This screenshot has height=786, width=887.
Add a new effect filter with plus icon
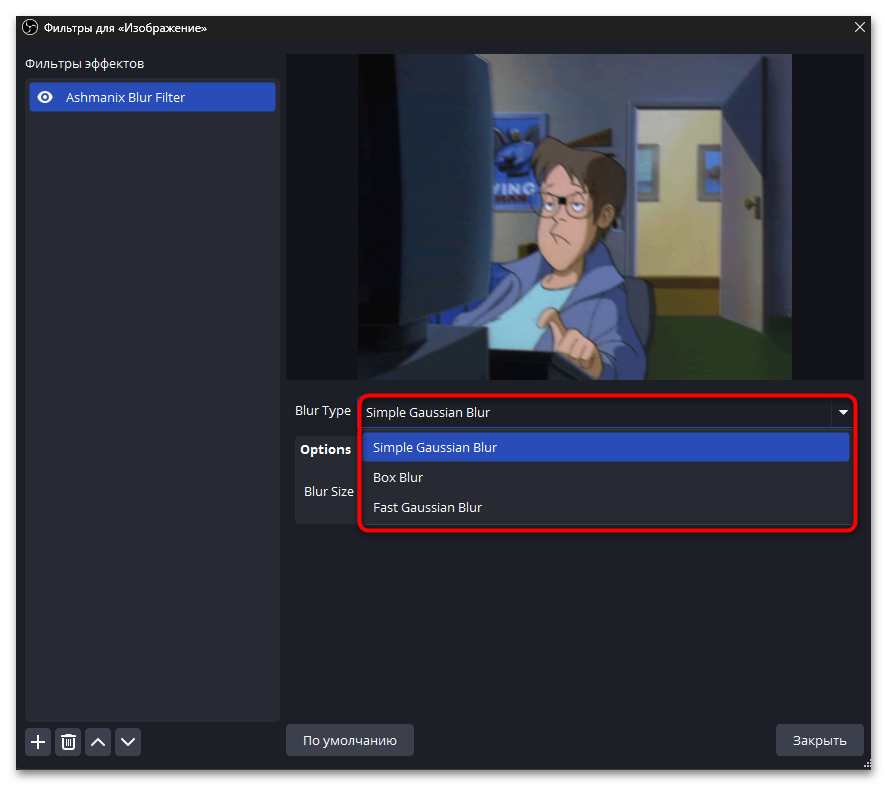point(38,741)
